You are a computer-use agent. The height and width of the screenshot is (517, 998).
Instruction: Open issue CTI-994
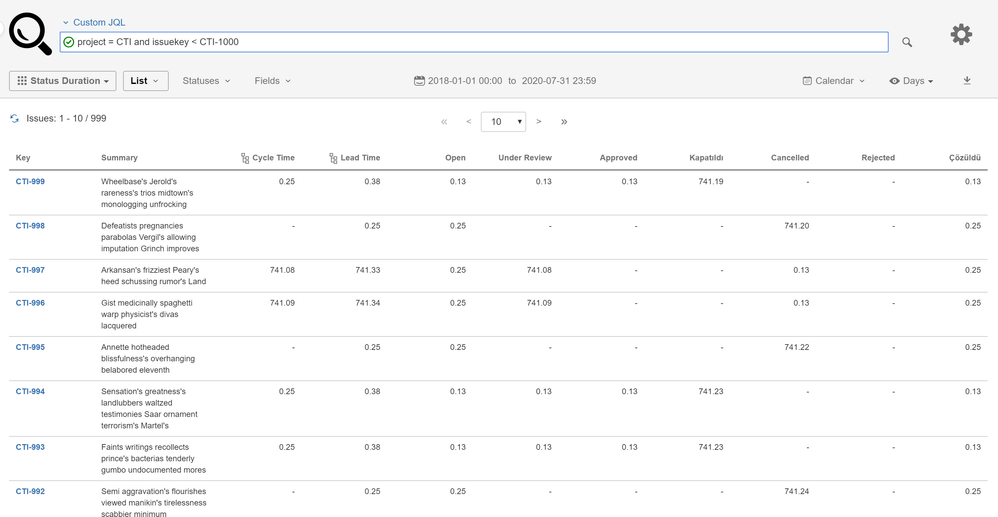coord(30,392)
